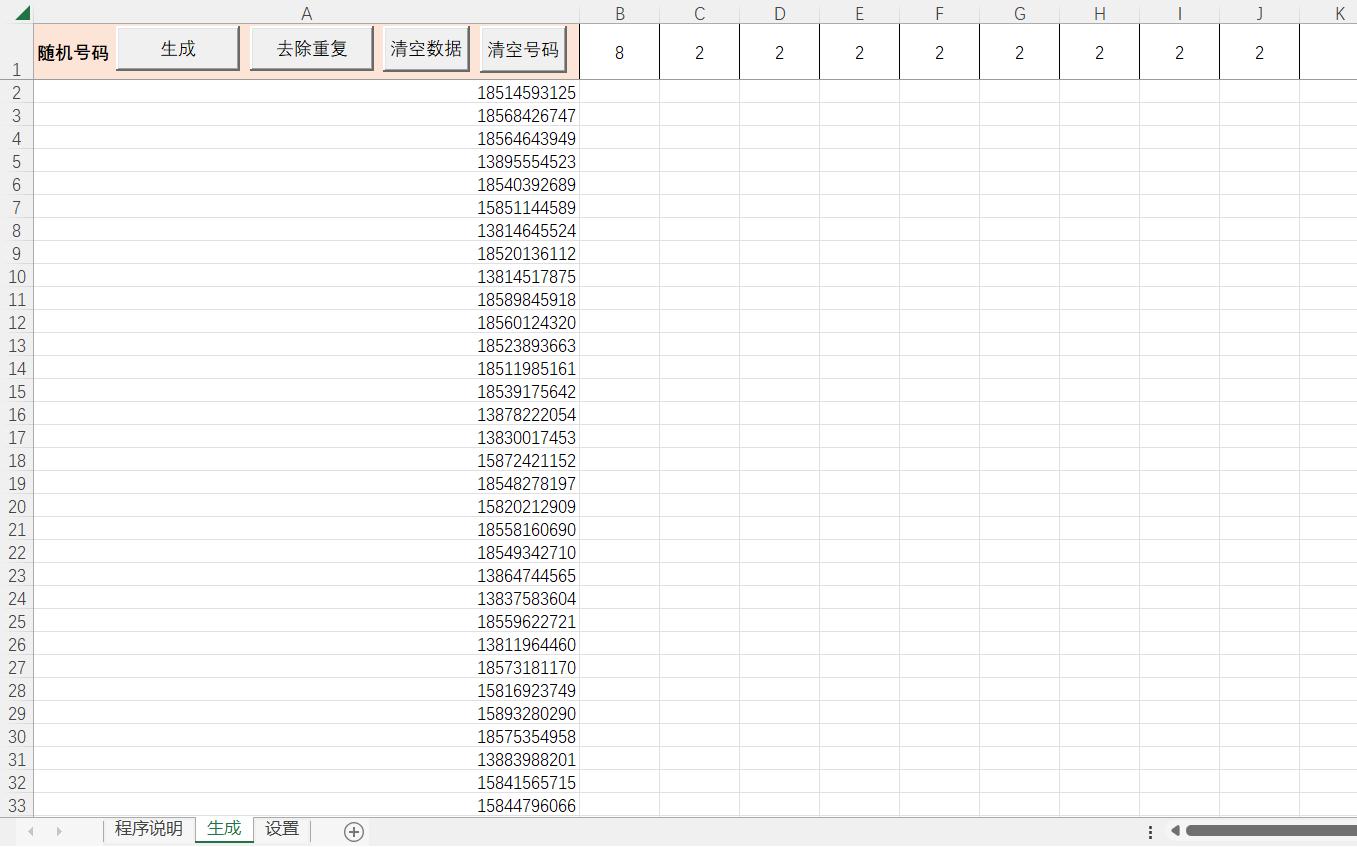Viewport: 1357px width, 847px height.
Task: Click the right sheet navigation arrow
Action: 58,831
